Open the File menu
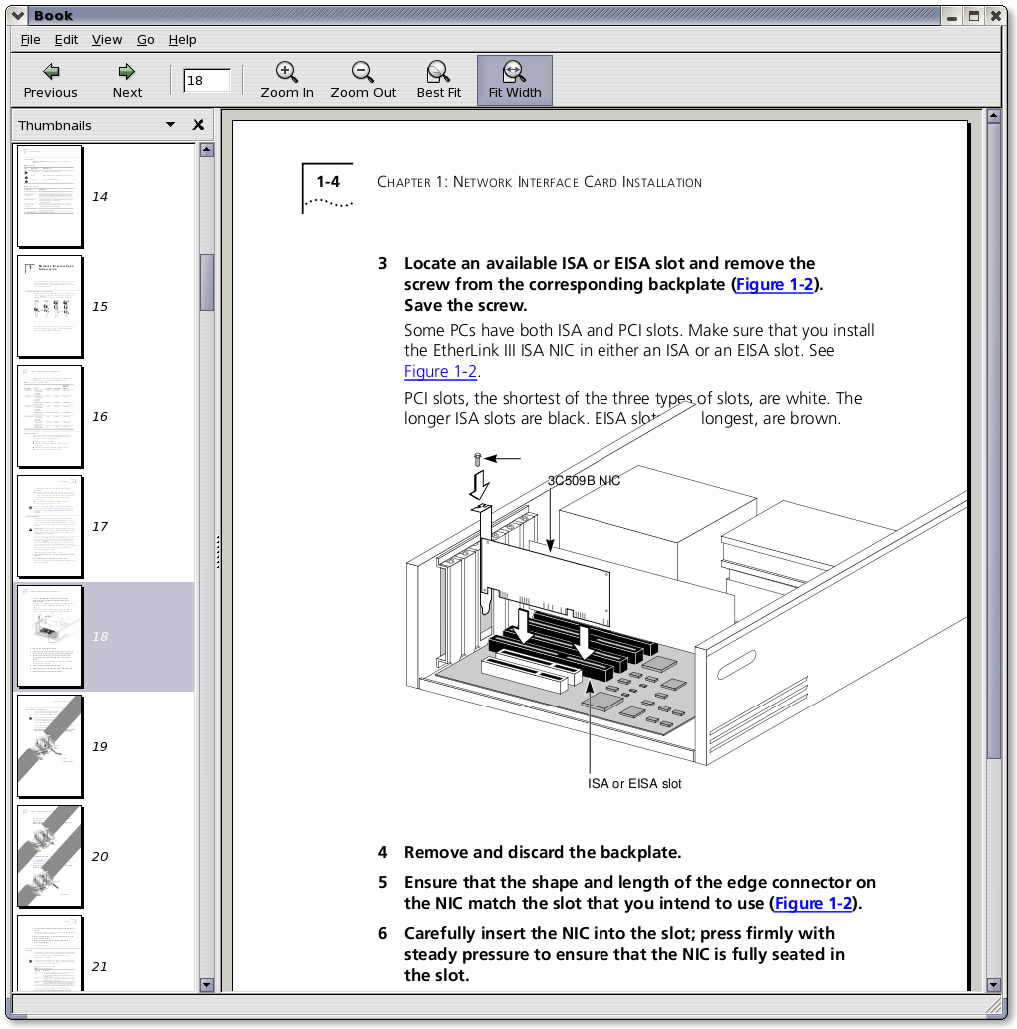The image size is (1017, 1029). (x=30, y=40)
